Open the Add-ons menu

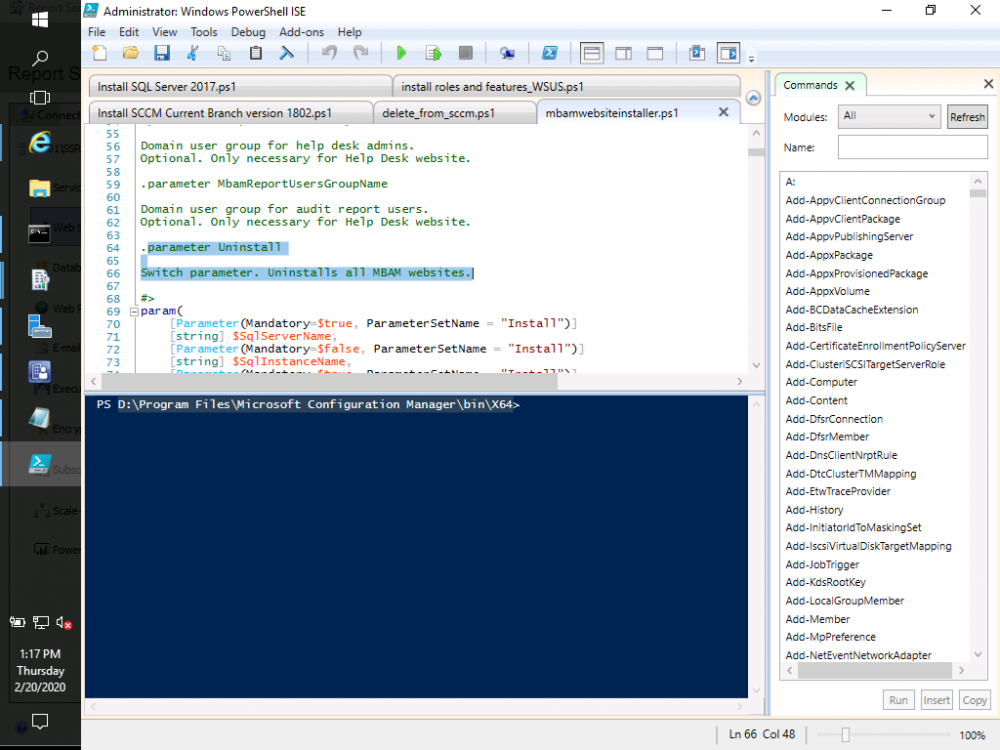[302, 32]
